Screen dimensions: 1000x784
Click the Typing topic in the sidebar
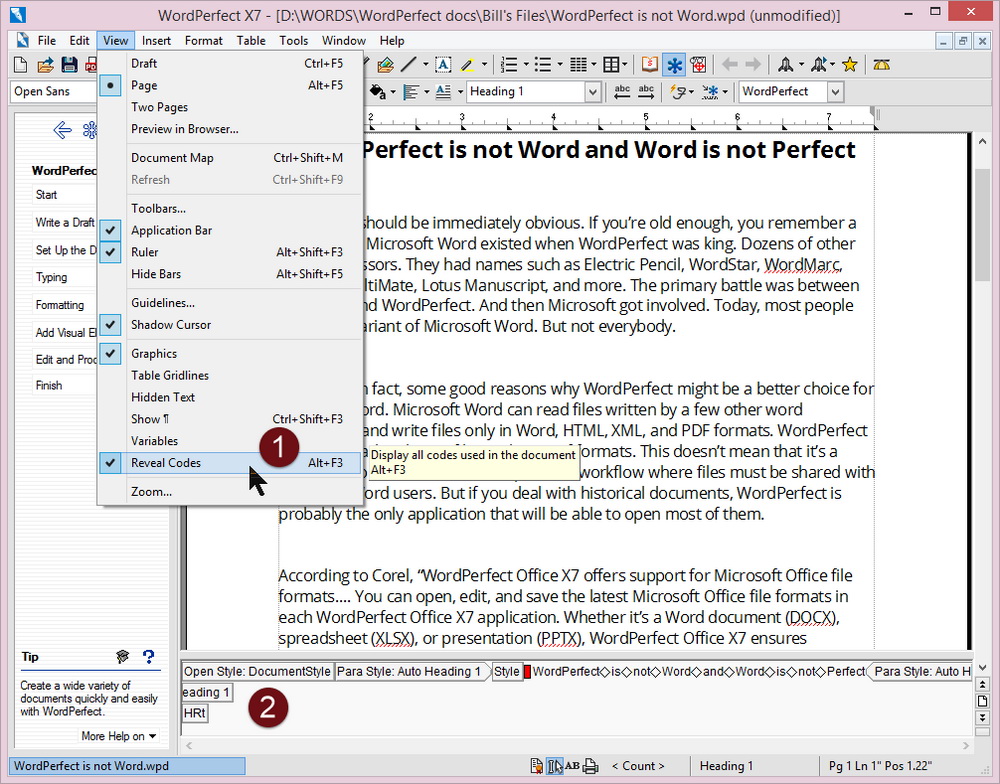51,277
